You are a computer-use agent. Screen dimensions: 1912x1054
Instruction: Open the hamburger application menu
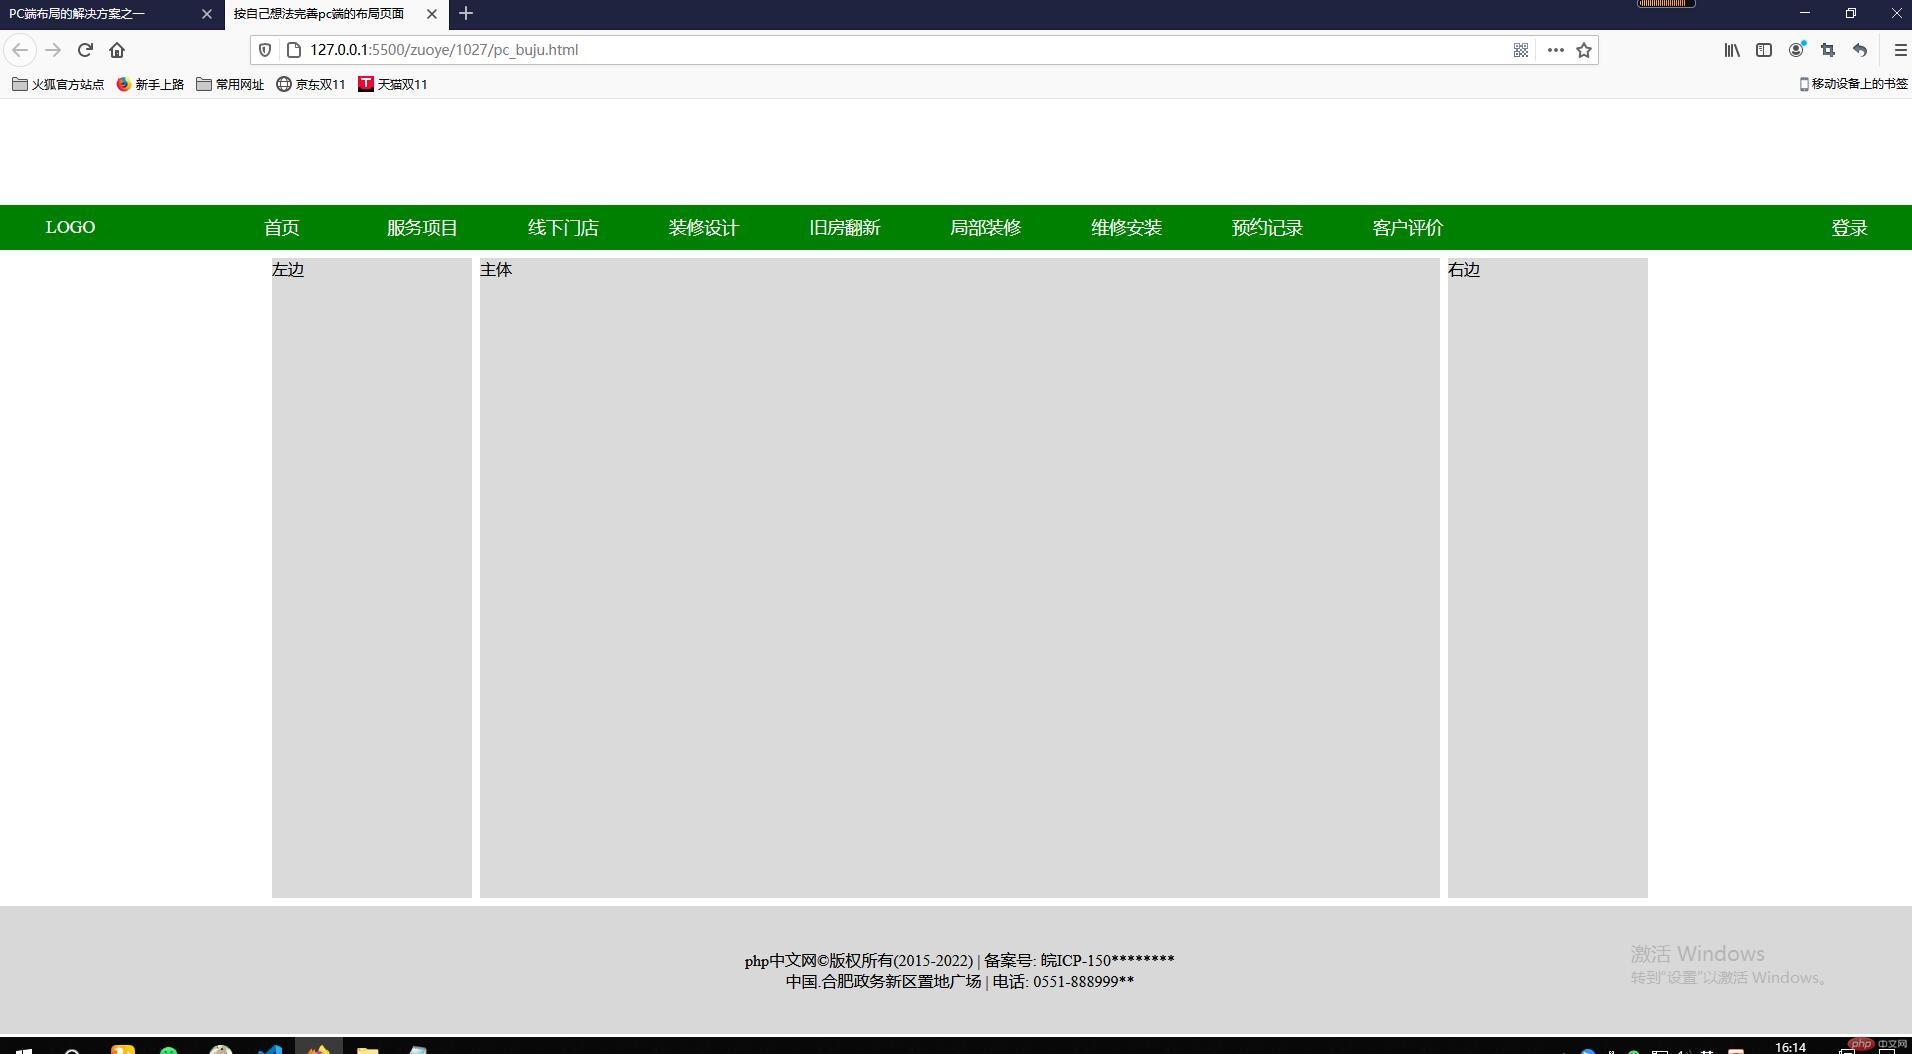[x=1900, y=50]
